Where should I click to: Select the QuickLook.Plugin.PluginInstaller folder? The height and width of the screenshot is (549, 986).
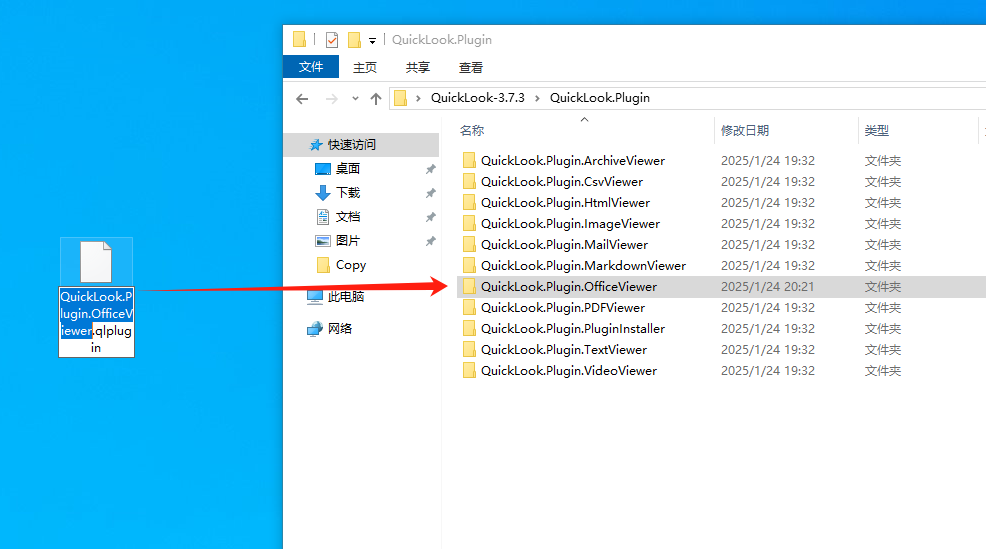point(573,329)
